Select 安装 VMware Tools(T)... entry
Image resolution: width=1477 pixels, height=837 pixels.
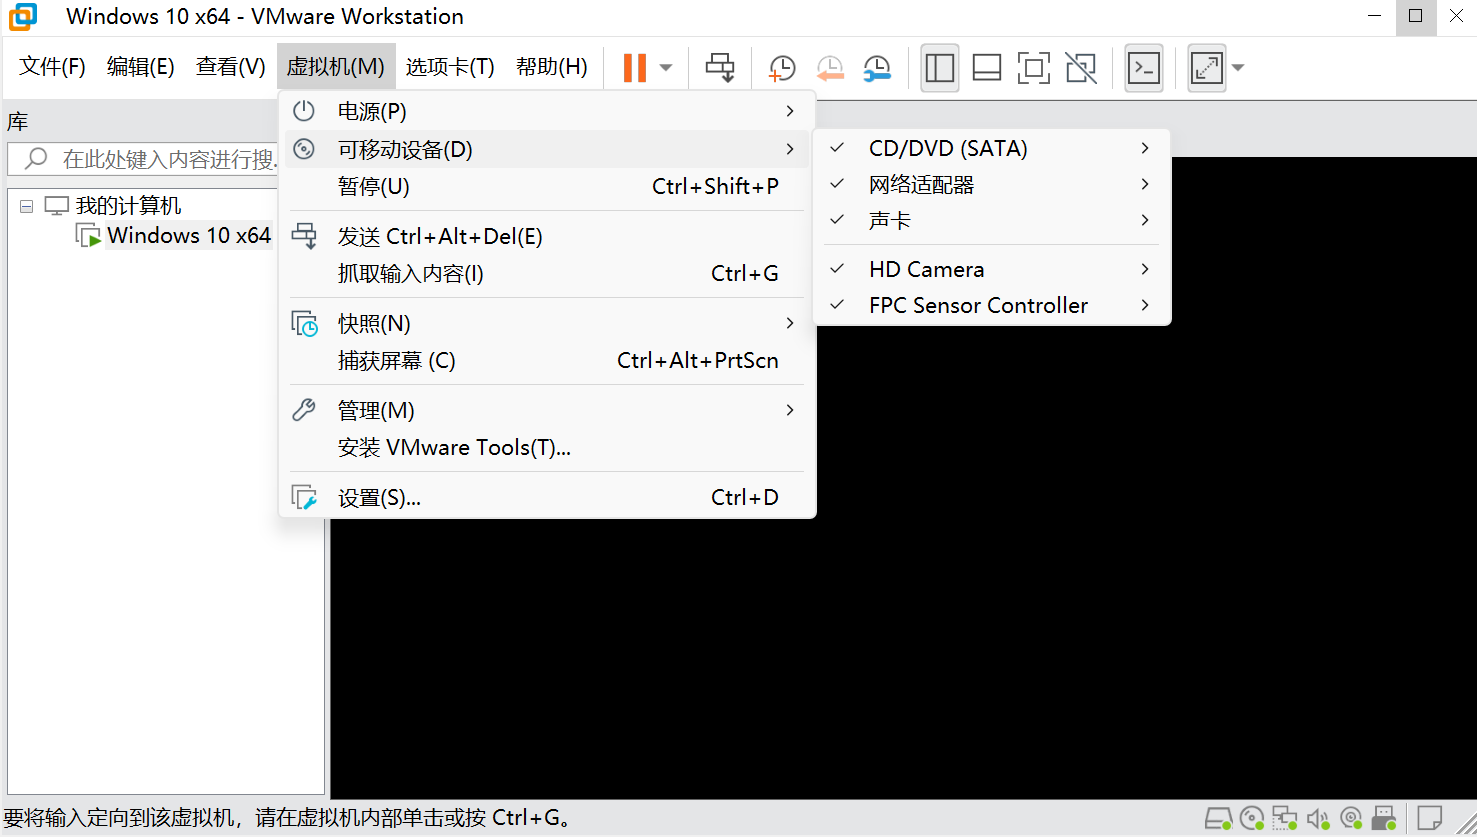coord(547,448)
